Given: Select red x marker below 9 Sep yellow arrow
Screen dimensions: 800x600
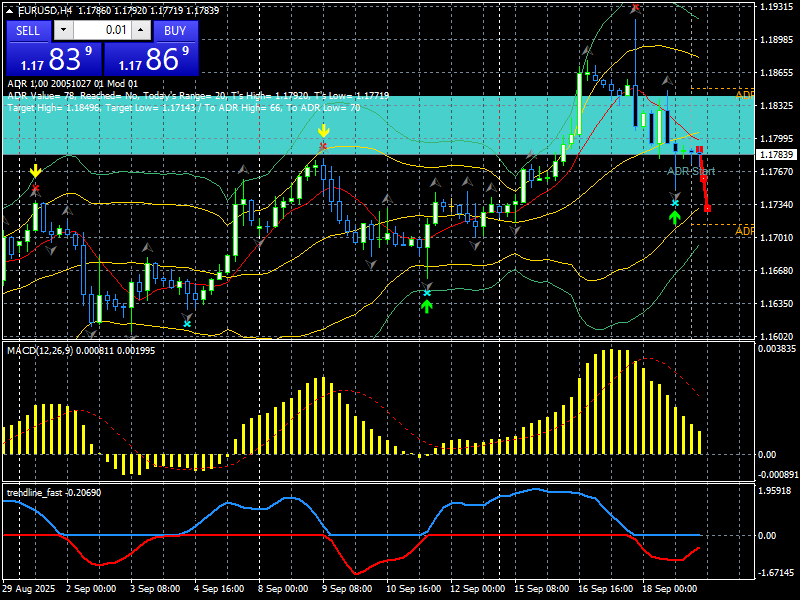Looking at the screenshot, I should pyautogui.click(x=323, y=147).
